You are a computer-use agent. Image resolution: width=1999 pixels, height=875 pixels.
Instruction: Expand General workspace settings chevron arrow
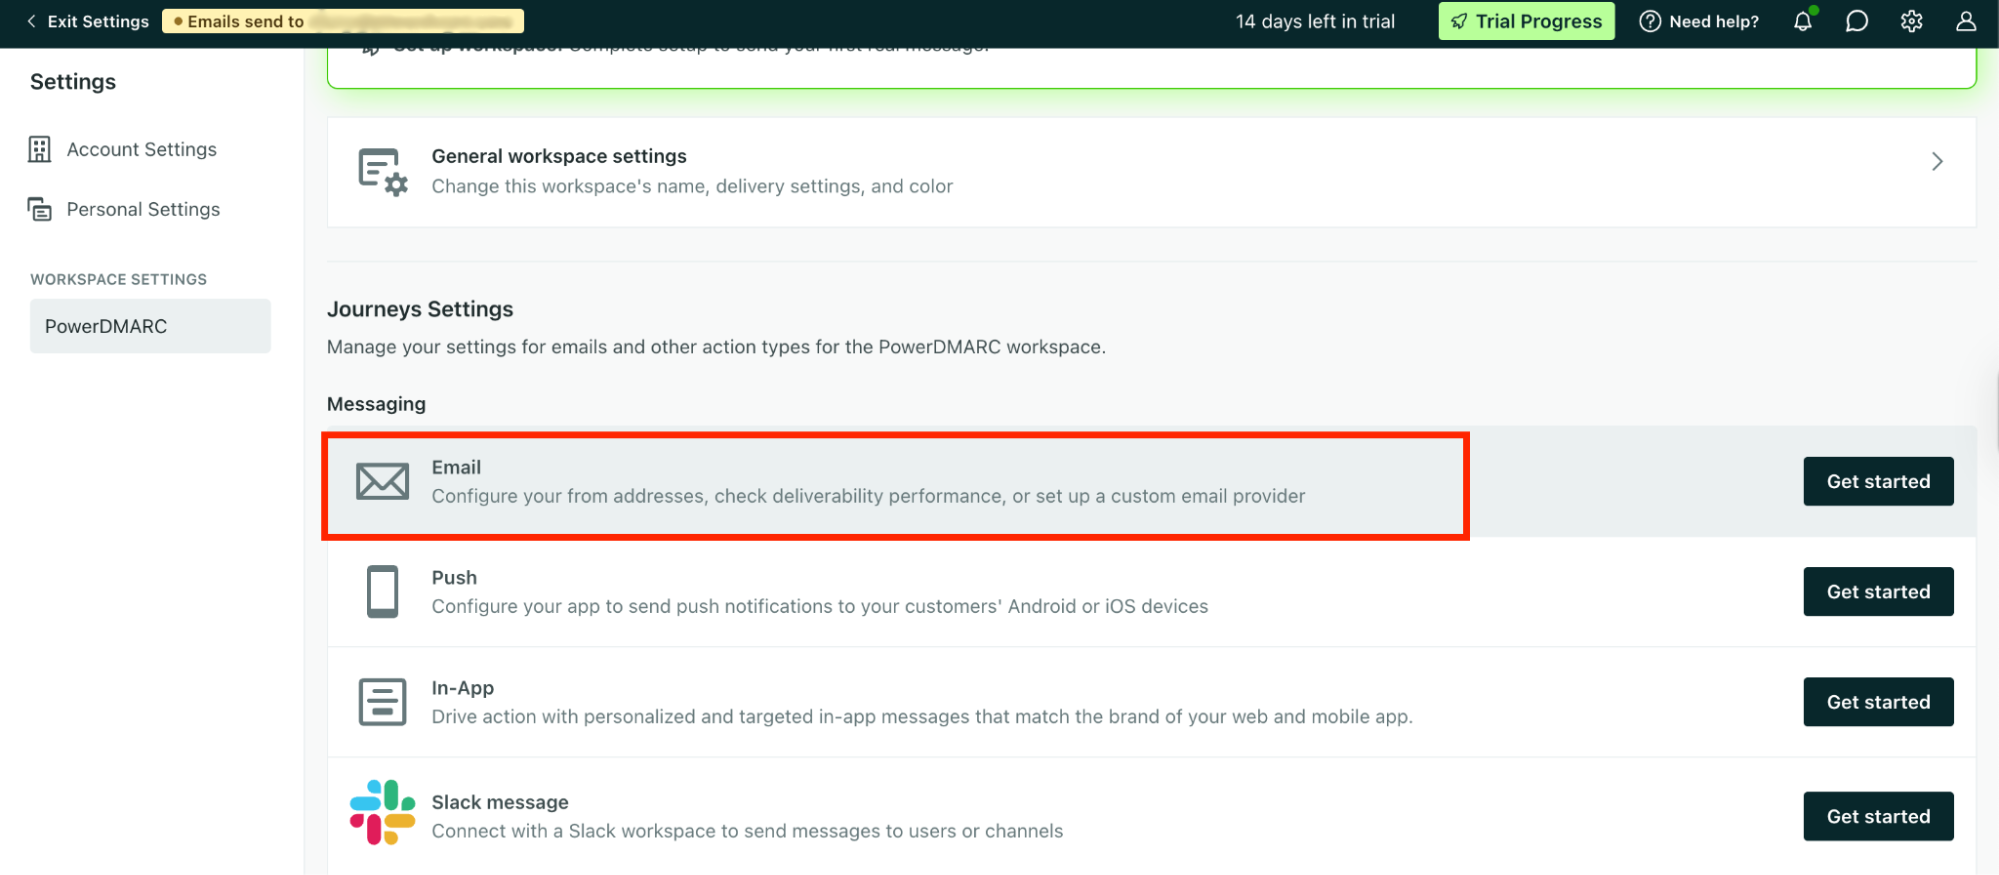coord(1937,162)
